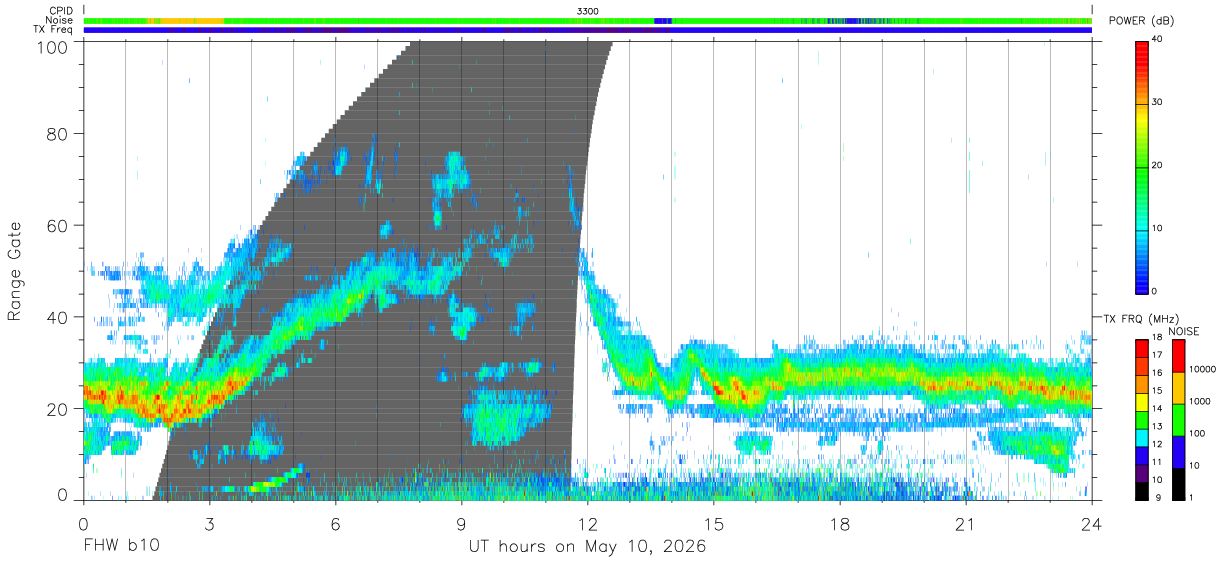1228x567 pixels.
Task: Click the NOISE legend title
Action: click(1182, 331)
